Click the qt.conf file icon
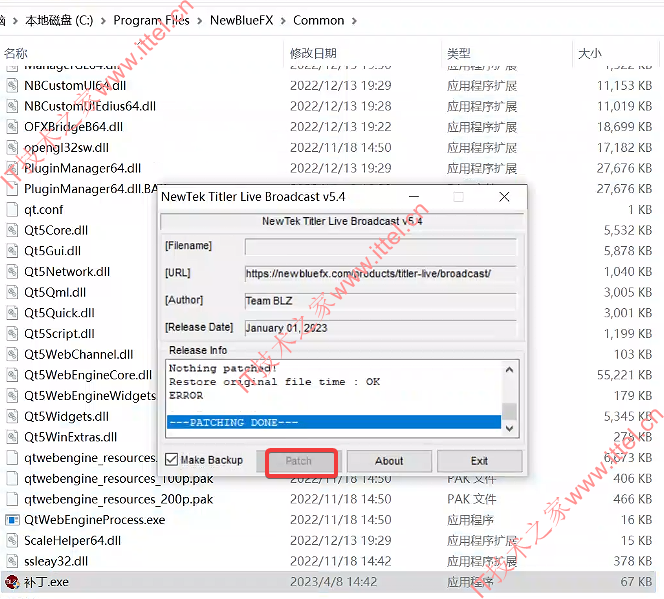Viewport: 664px width, 599px height. click(x=12, y=210)
